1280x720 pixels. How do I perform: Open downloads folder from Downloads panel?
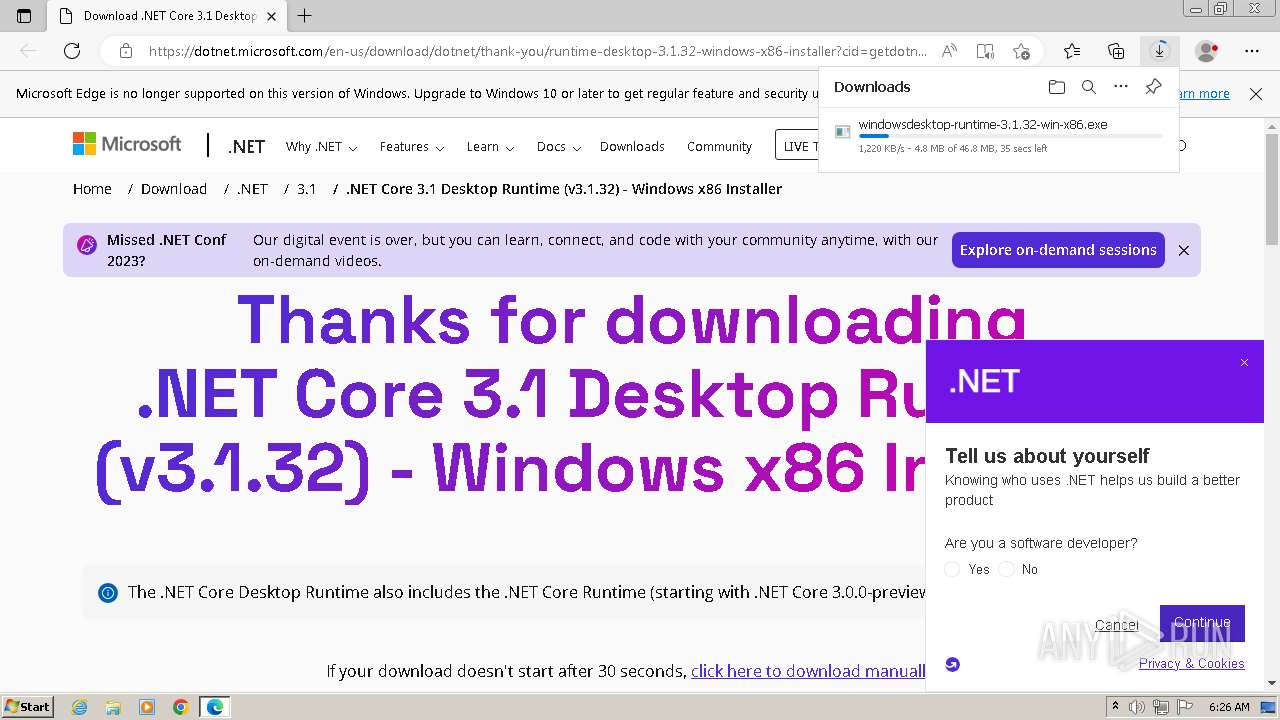pyautogui.click(x=1057, y=87)
